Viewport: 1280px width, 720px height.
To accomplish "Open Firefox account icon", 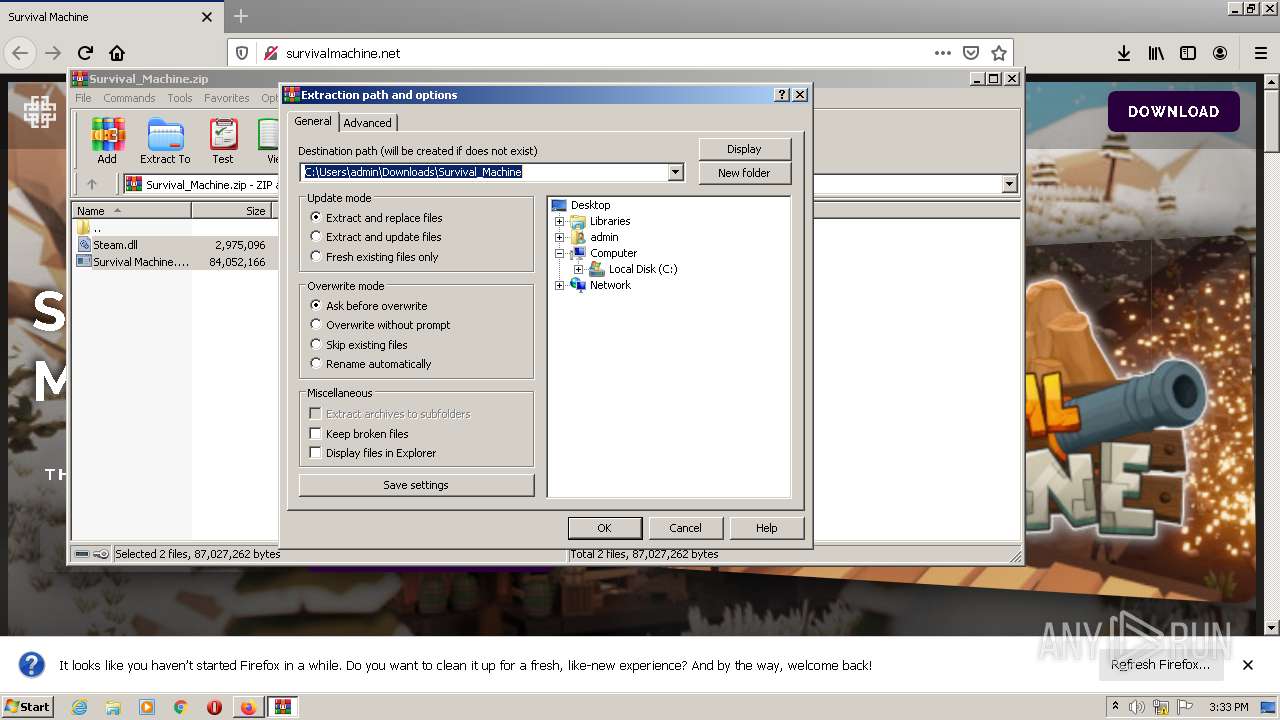I will 1220,53.
